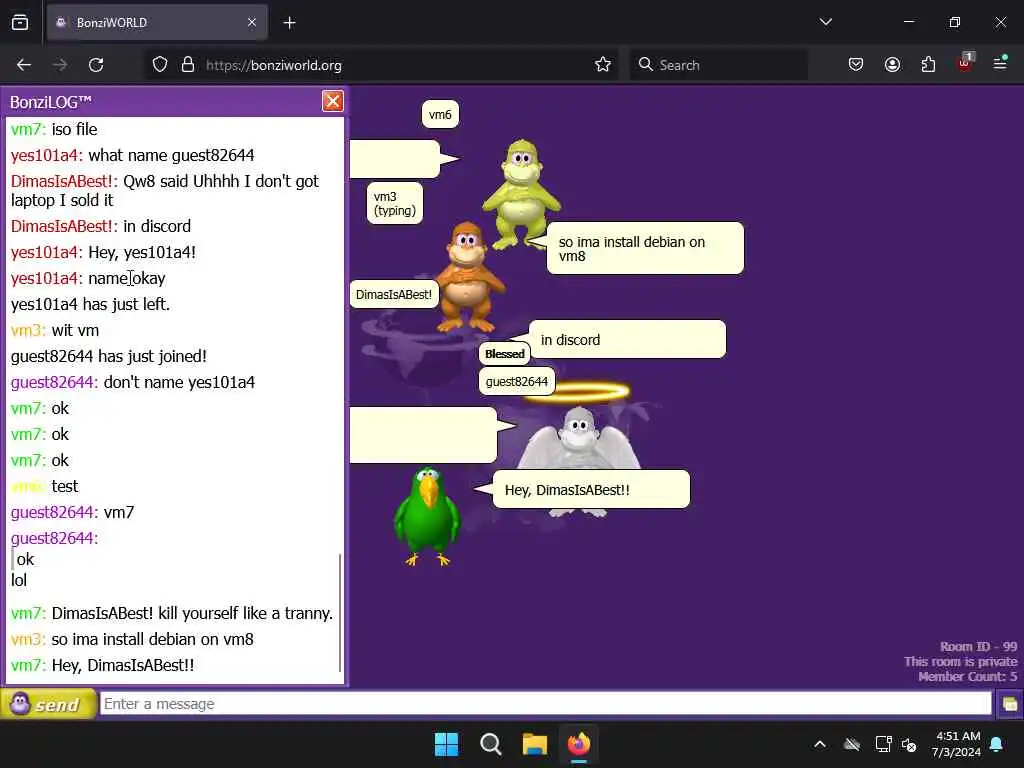Focus the 'Enter a message' input field
The height and width of the screenshot is (768, 1024).
pos(545,703)
